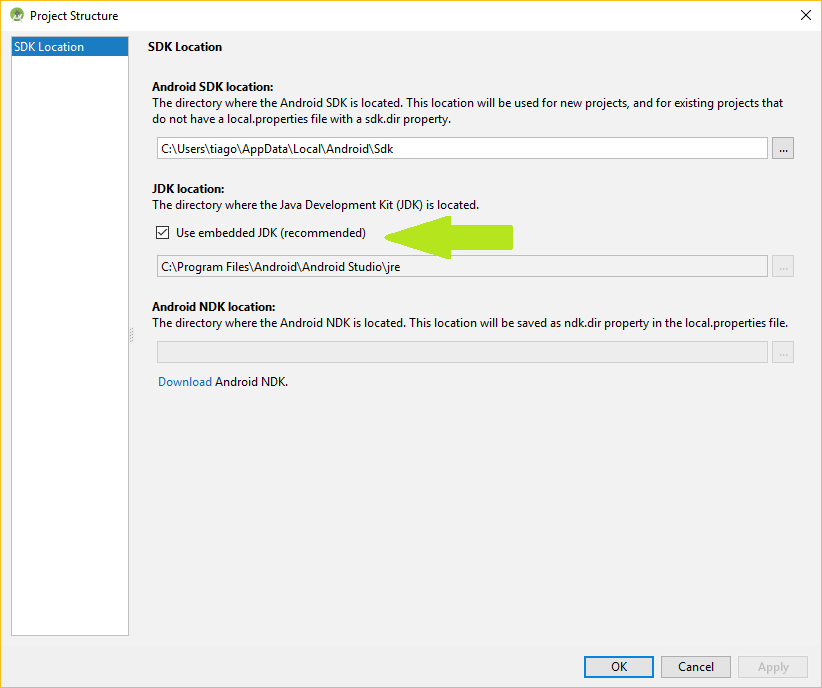Click the Android NDK location field
The image size is (822, 688).
(x=462, y=352)
